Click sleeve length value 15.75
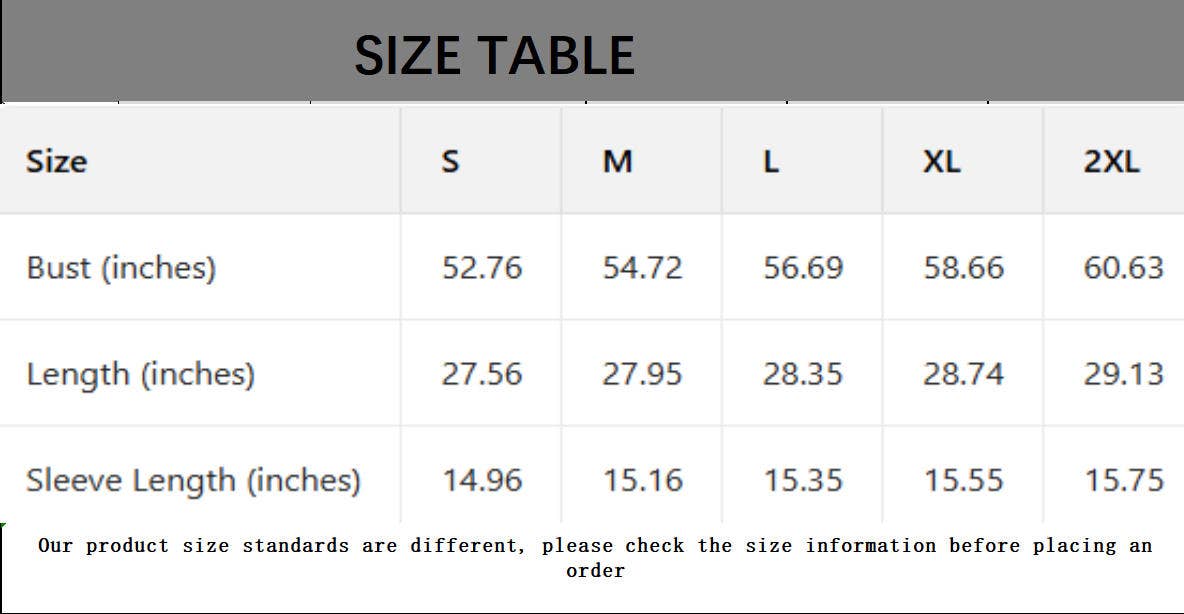1184x614 pixels. click(x=1124, y=480)
